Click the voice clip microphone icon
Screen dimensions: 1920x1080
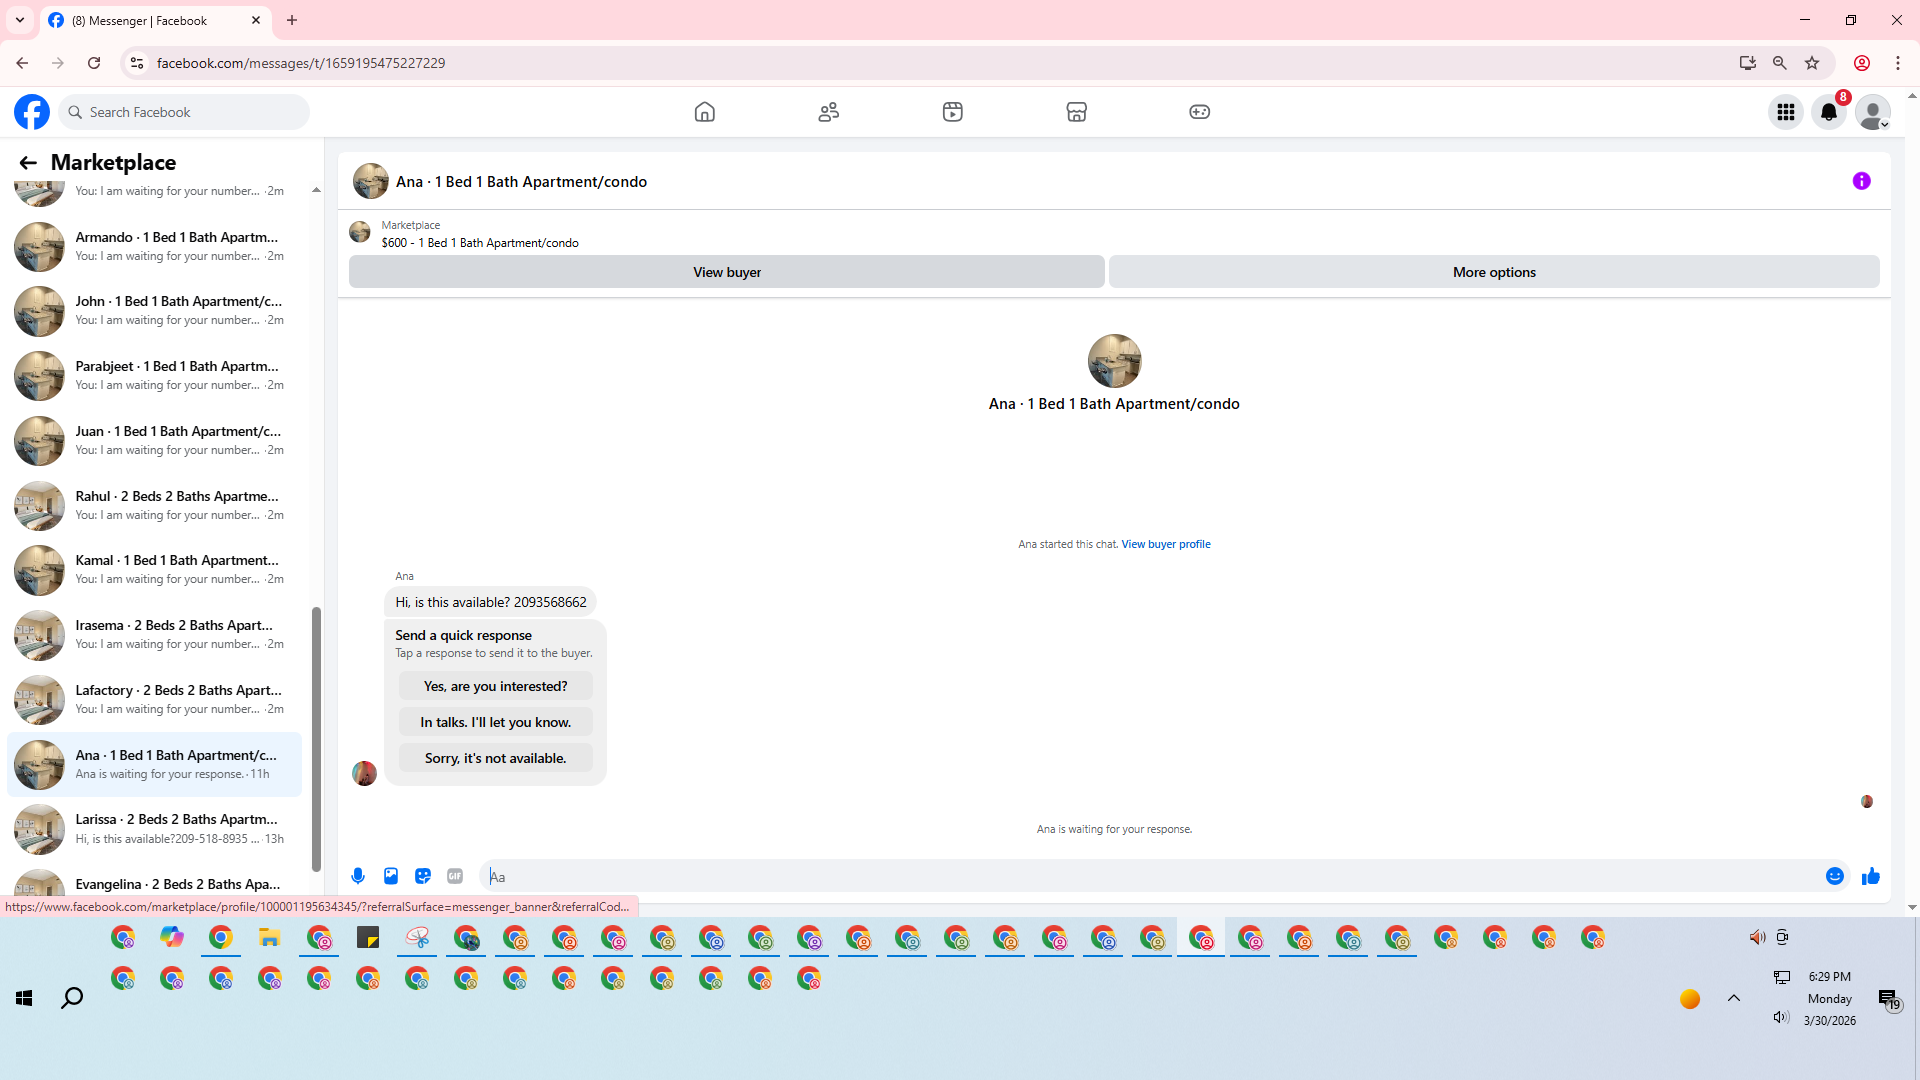(x=358, y=876)
